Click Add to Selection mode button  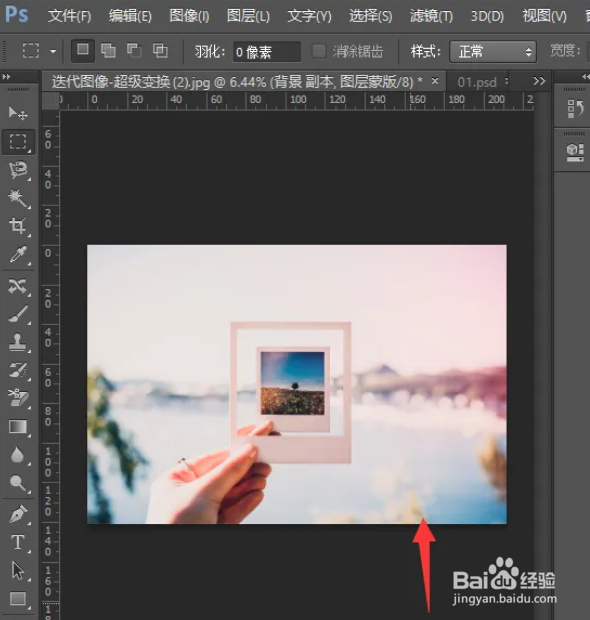[108, 51]
